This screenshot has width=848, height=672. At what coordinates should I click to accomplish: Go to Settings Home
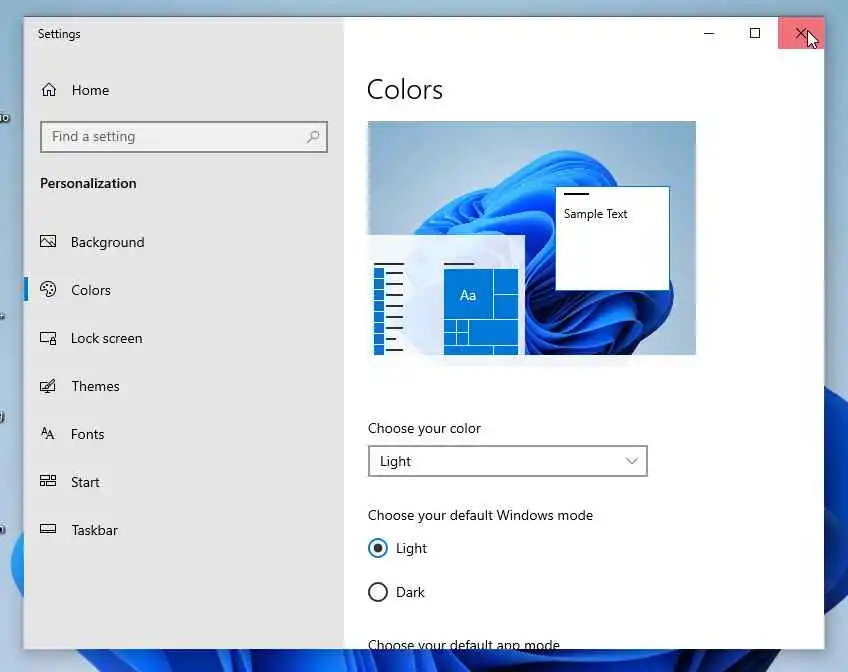90,90
